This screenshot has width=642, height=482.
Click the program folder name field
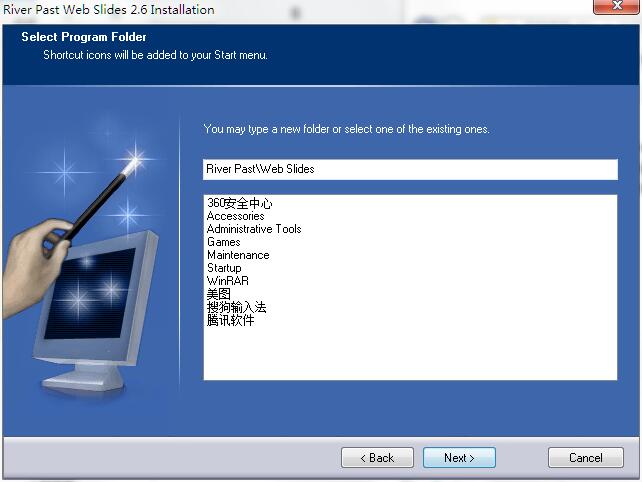pos(410,169)
